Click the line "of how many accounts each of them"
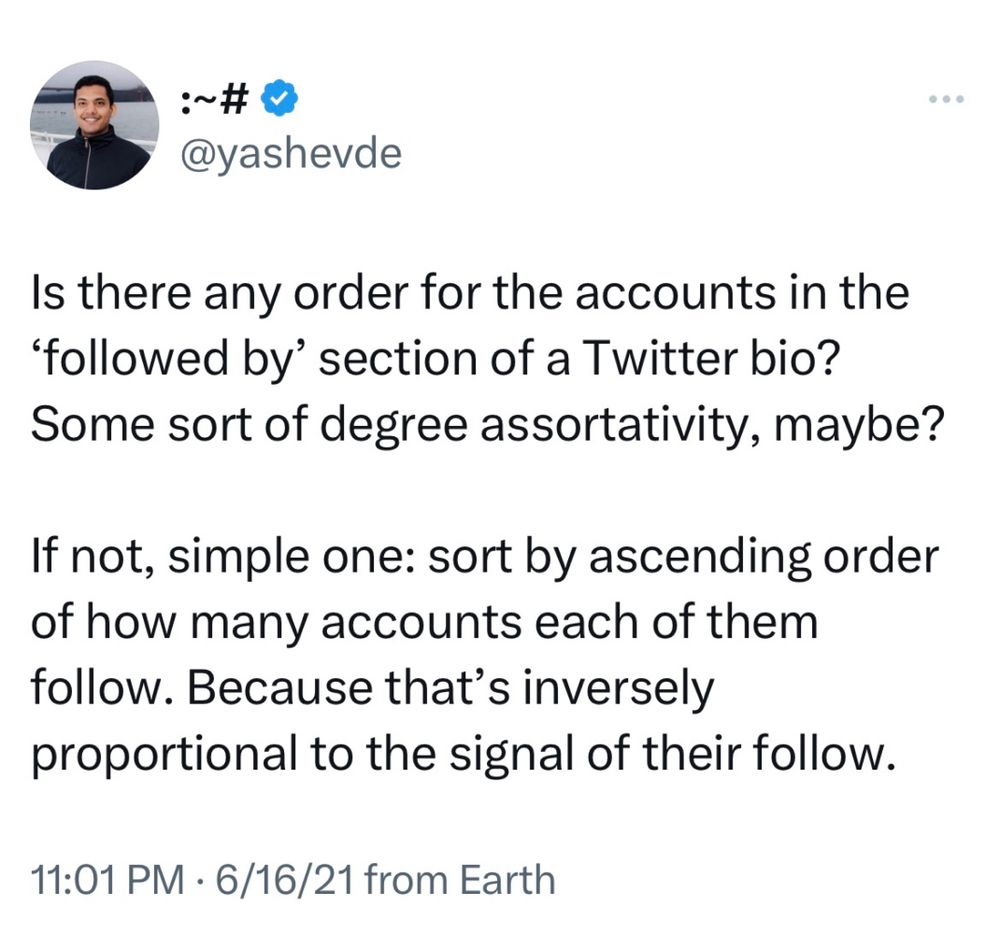This screenshot has width=1000, height=934. point(425,623)
